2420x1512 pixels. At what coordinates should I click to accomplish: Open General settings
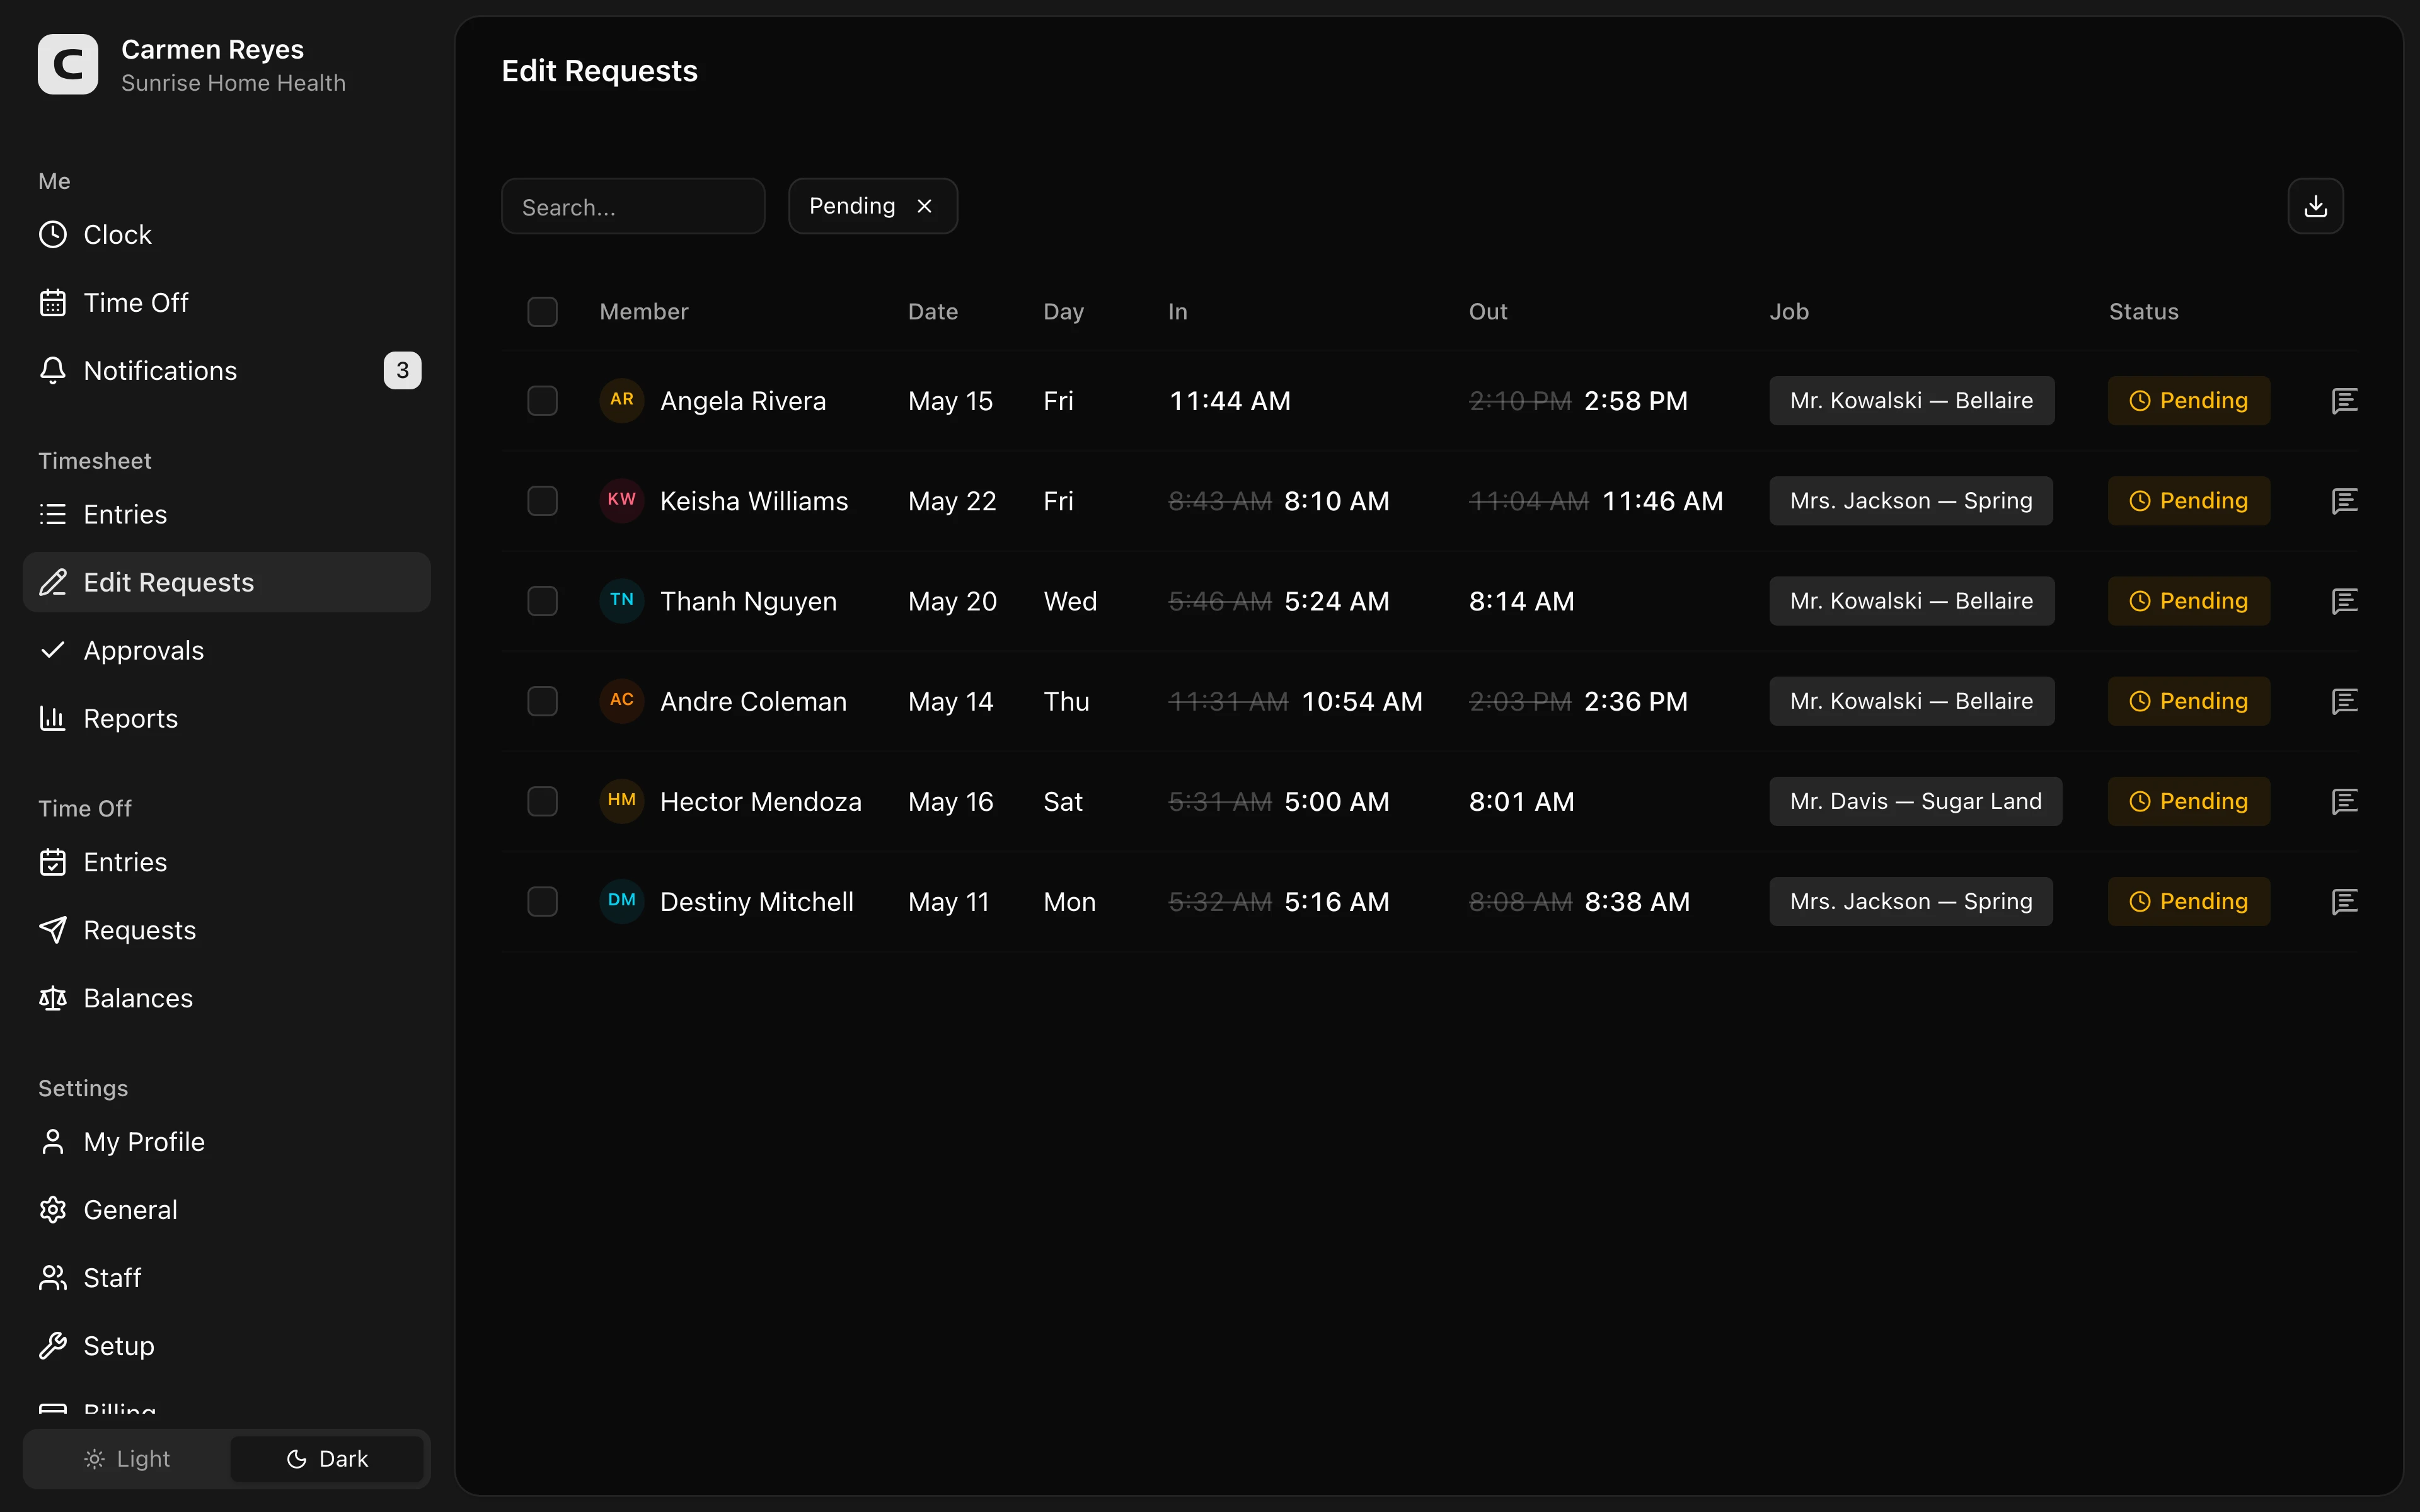(227, 1210)
